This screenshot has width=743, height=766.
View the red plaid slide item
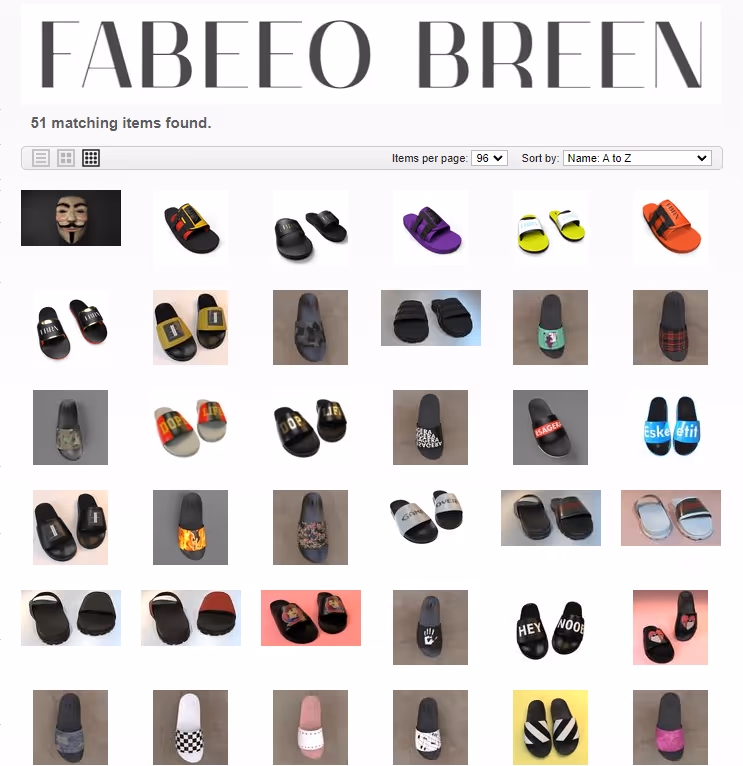[x=670, y=327]
